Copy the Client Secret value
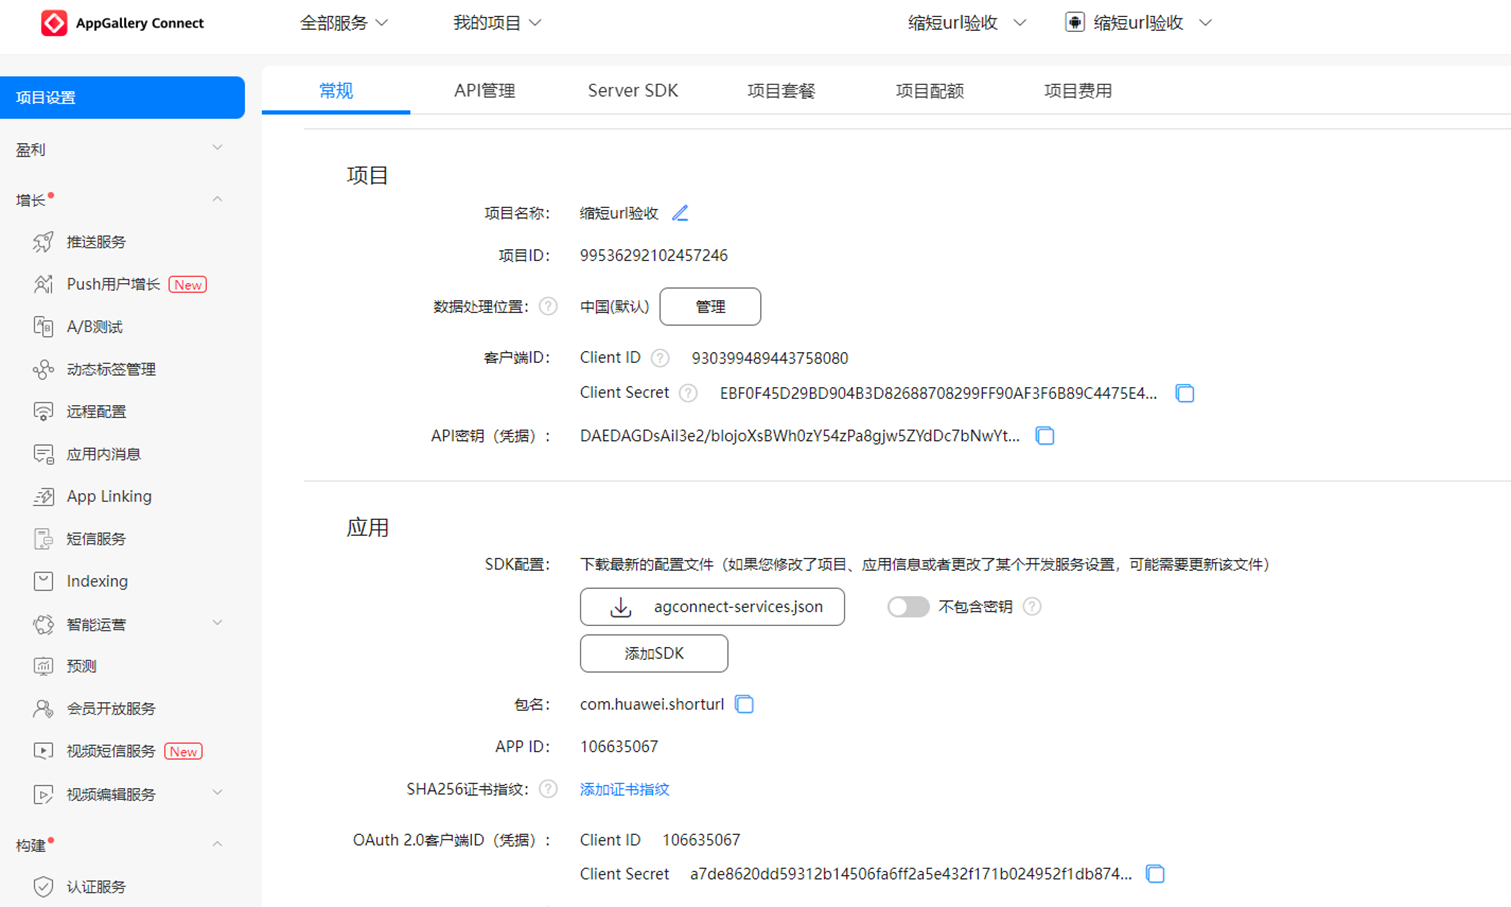The height and width of the screenshot is (907, 1511). [x=1185, y=394]
